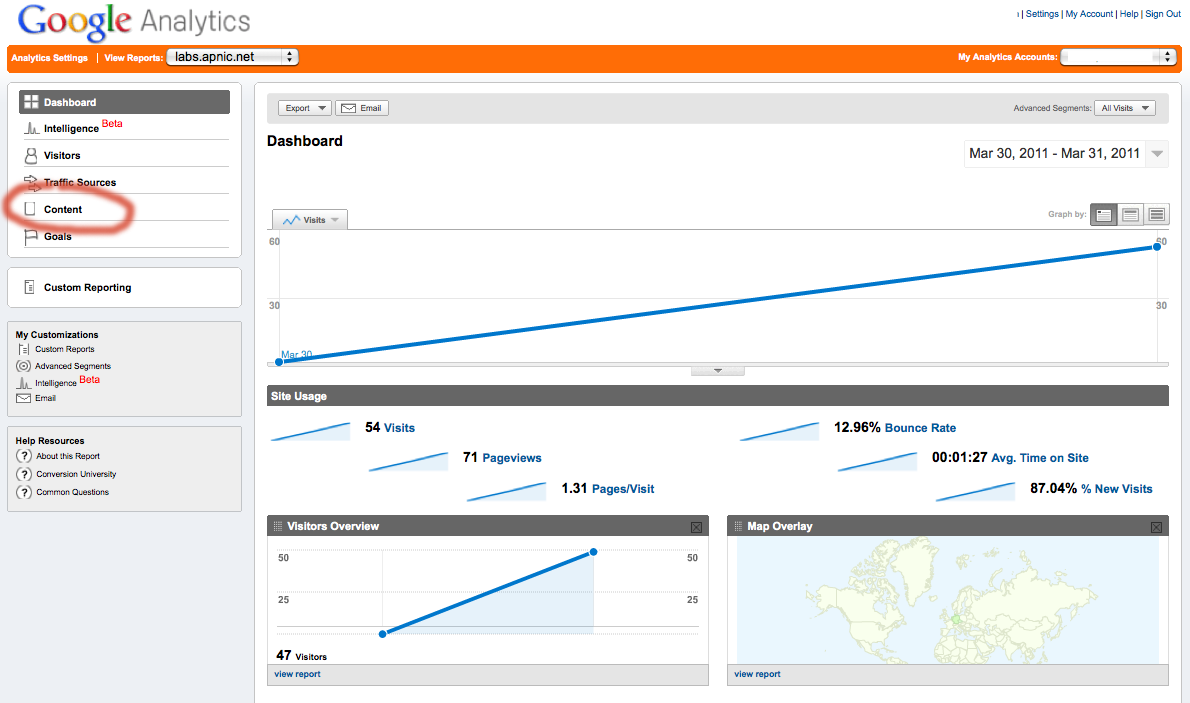Click the Visitors Overview drag handle icon
Viewport: 1190px width, 703px height.
point(278,526)
